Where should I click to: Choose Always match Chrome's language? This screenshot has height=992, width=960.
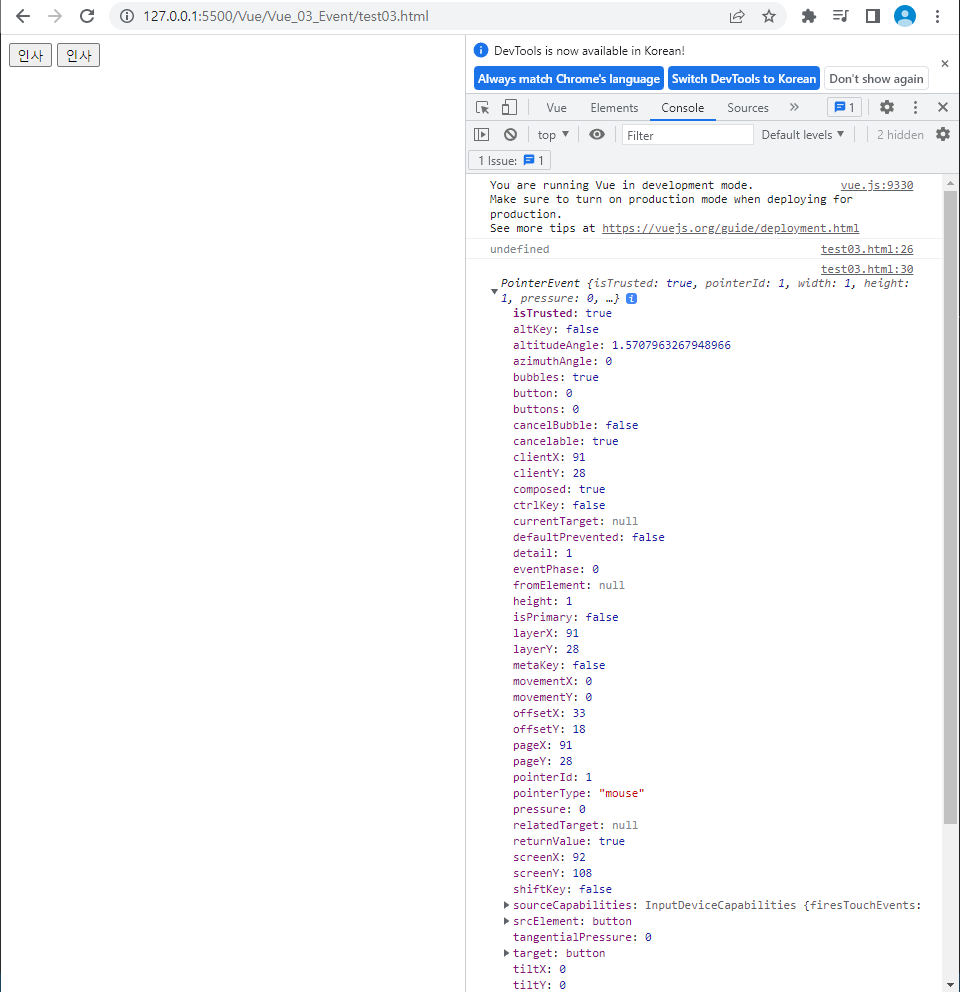(568, 78)
